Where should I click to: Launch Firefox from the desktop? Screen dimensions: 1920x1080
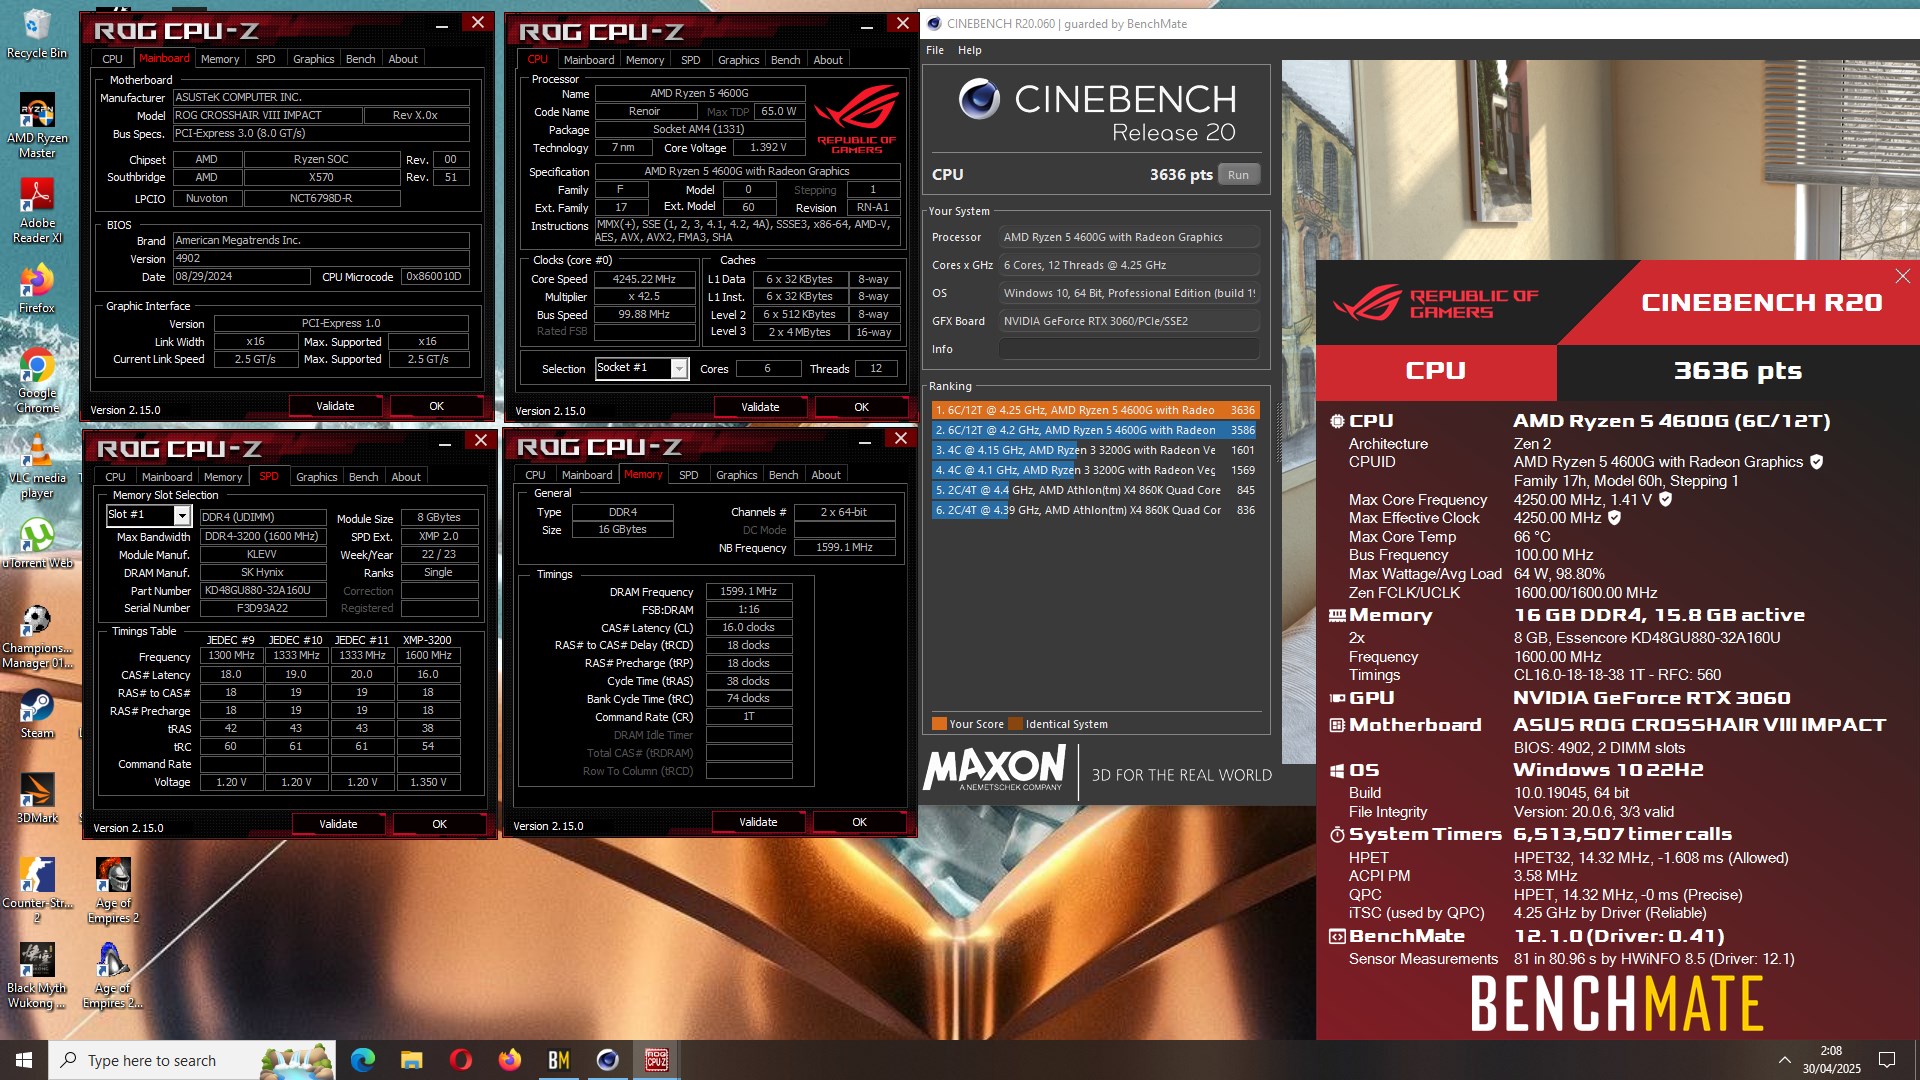[37, 288]
